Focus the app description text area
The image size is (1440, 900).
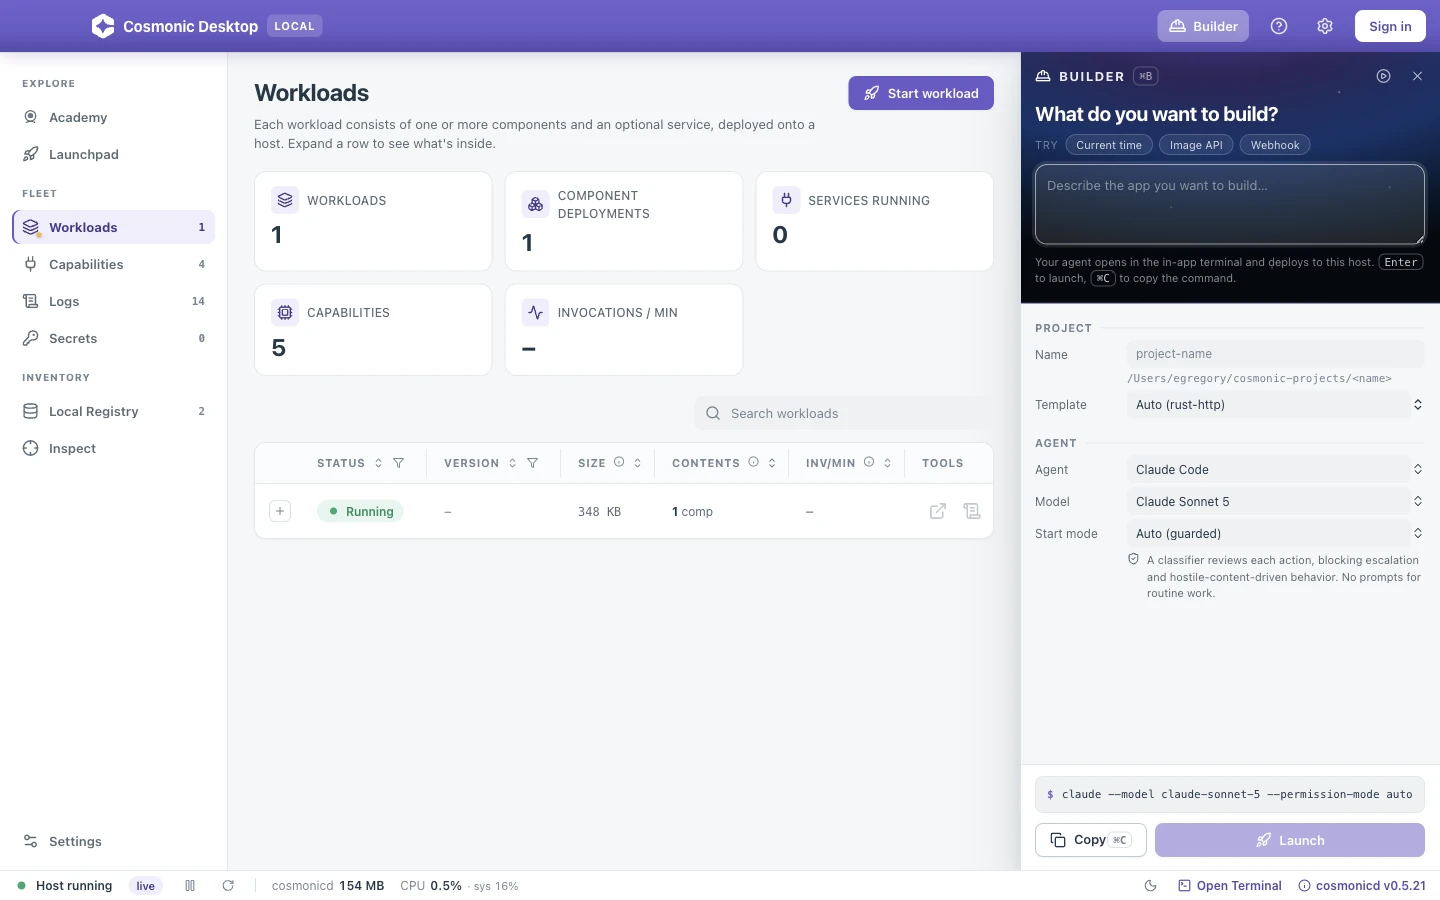click(x=1230, y=205)
